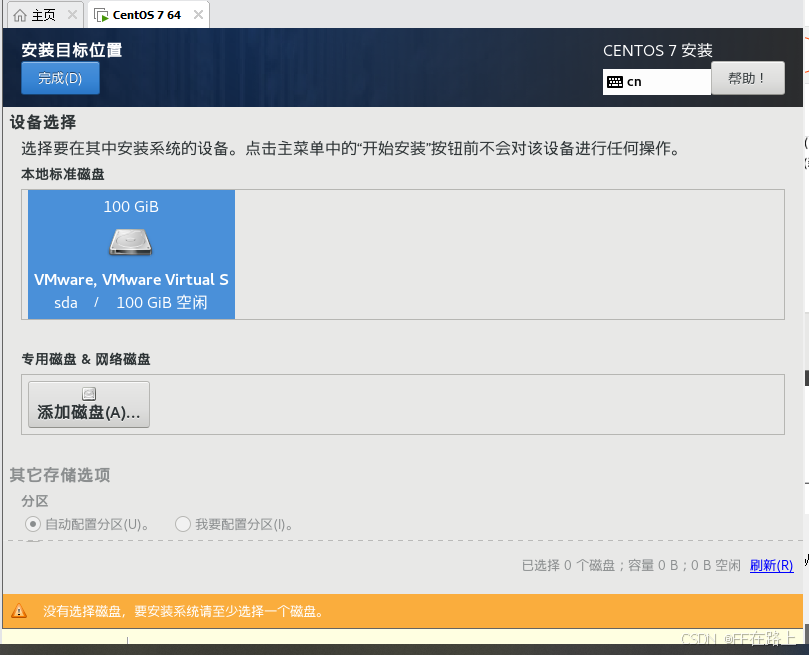Image resolution: width=809 pixels, height=655 pixels.
Task: Click the 刷新(R) refresh link
Action: (x=771, y=565)
